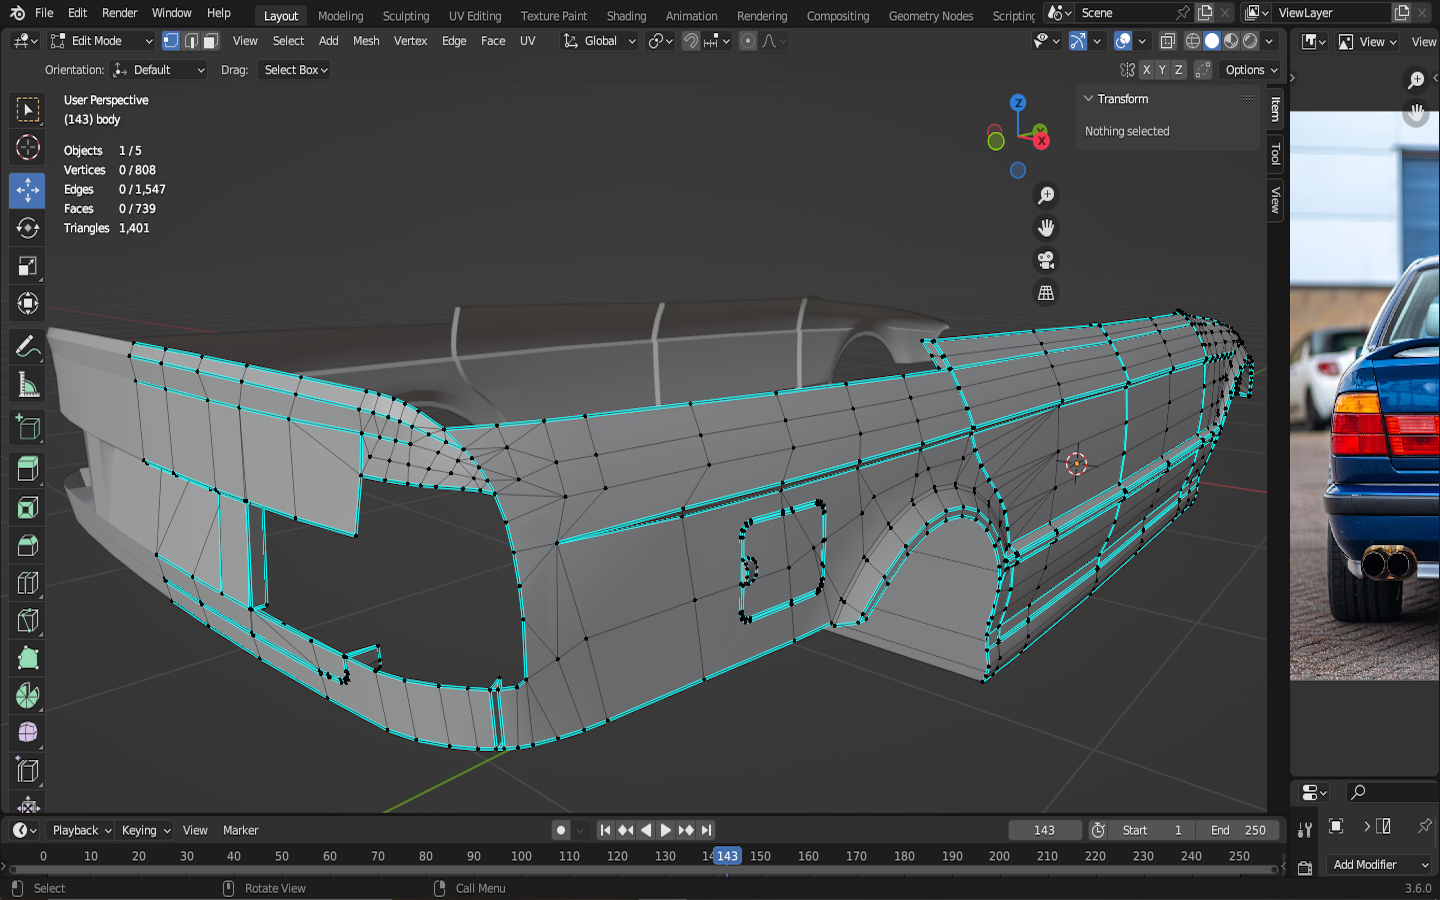1440x900 pixels.
Task: Pick the Annotate pencil tool
Action: coord(27,347)
